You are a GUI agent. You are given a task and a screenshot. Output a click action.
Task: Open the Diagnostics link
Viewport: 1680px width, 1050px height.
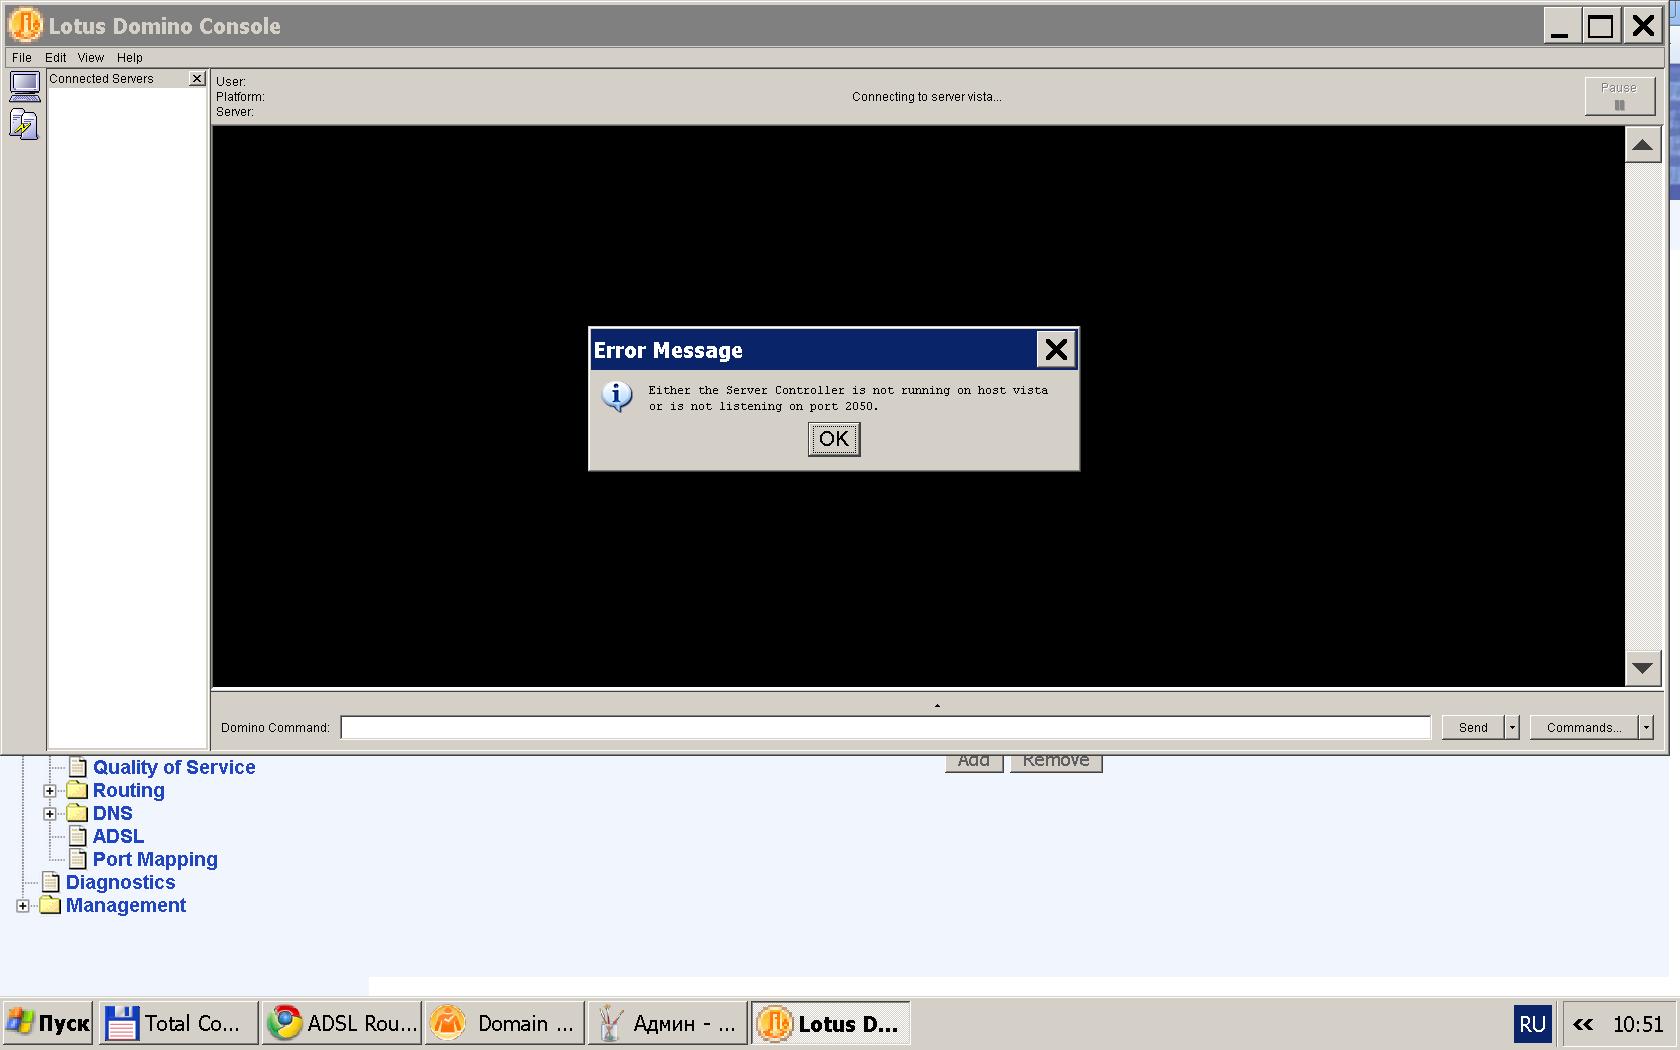[x=121, y=882]
